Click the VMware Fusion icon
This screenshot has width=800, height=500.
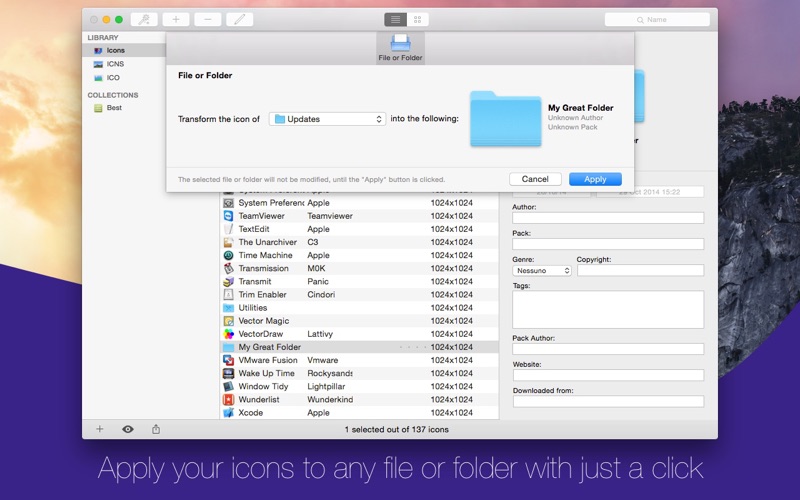(x=229, y=360)
